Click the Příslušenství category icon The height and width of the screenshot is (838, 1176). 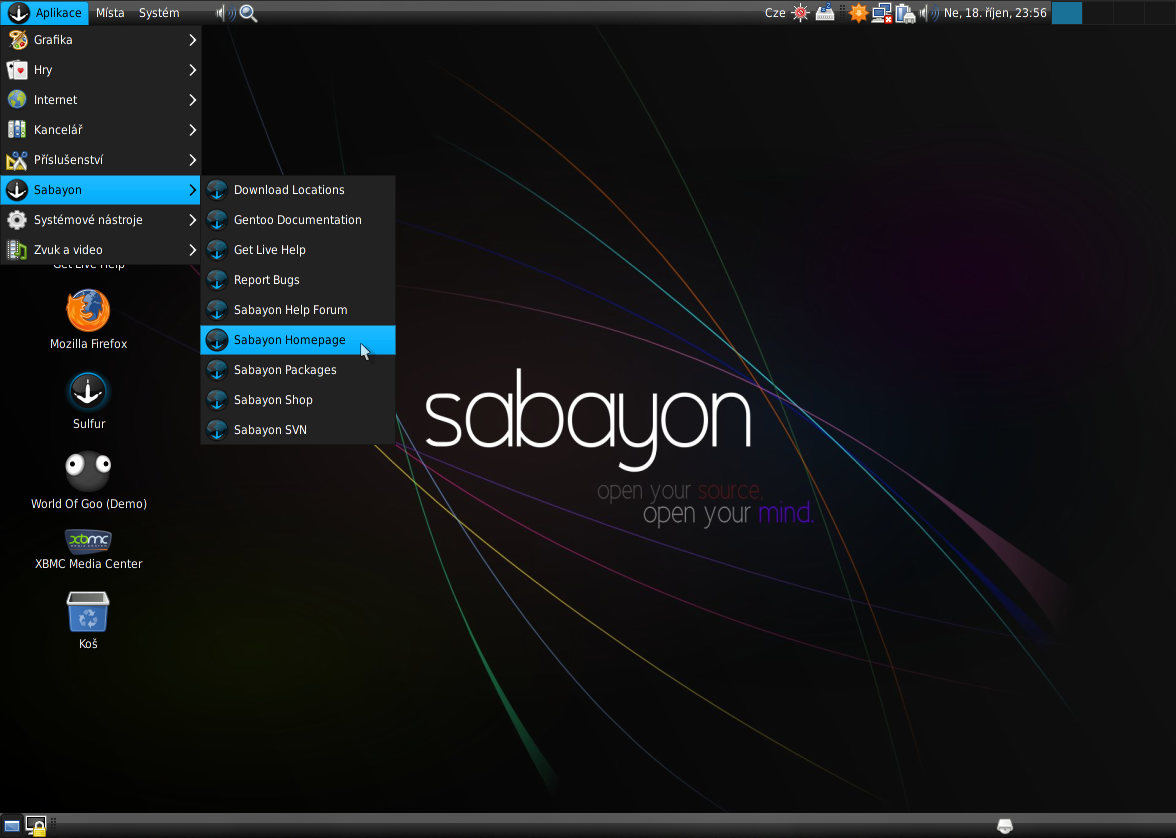17,160
